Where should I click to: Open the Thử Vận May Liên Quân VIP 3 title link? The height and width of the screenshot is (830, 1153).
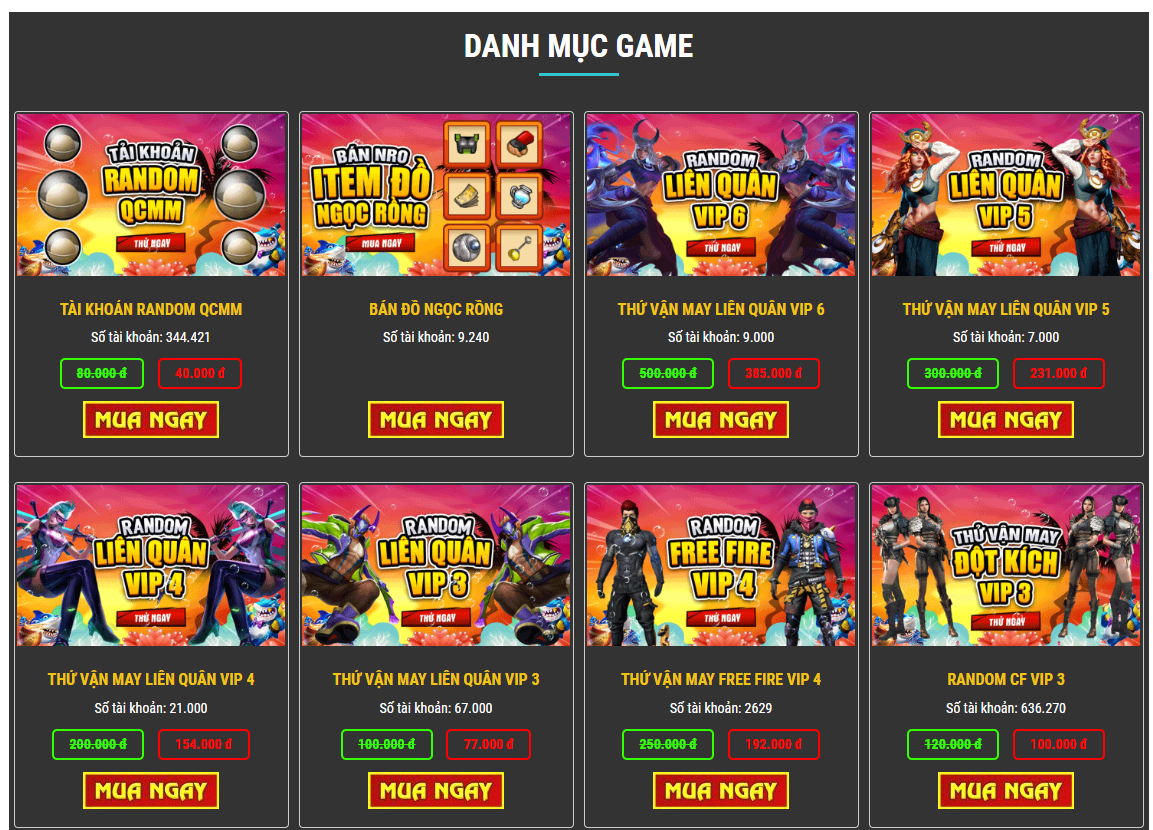point(436,680)
